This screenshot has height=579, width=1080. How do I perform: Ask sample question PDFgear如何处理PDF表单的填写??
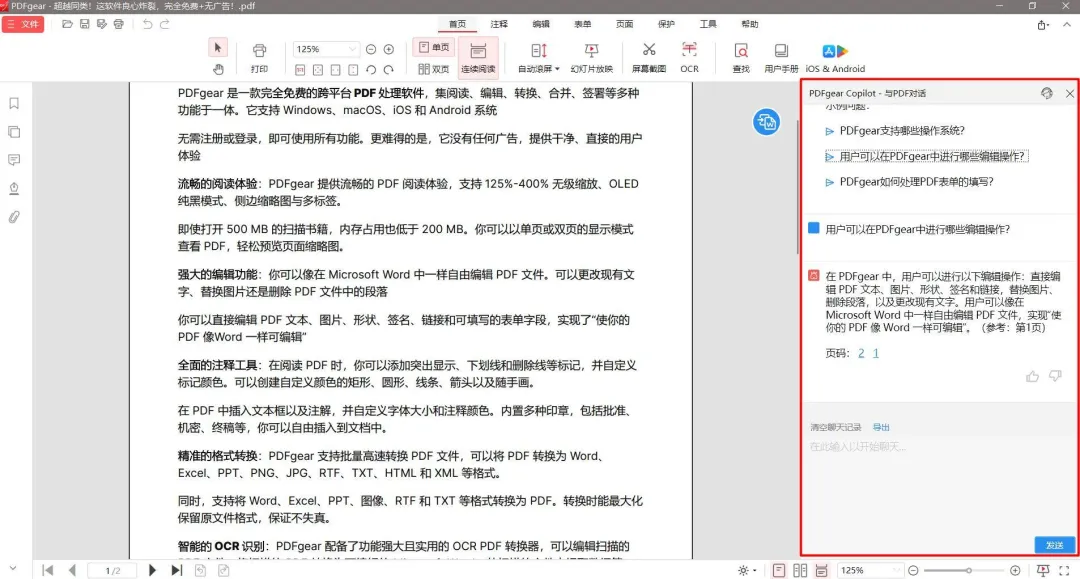coord(916,182)
